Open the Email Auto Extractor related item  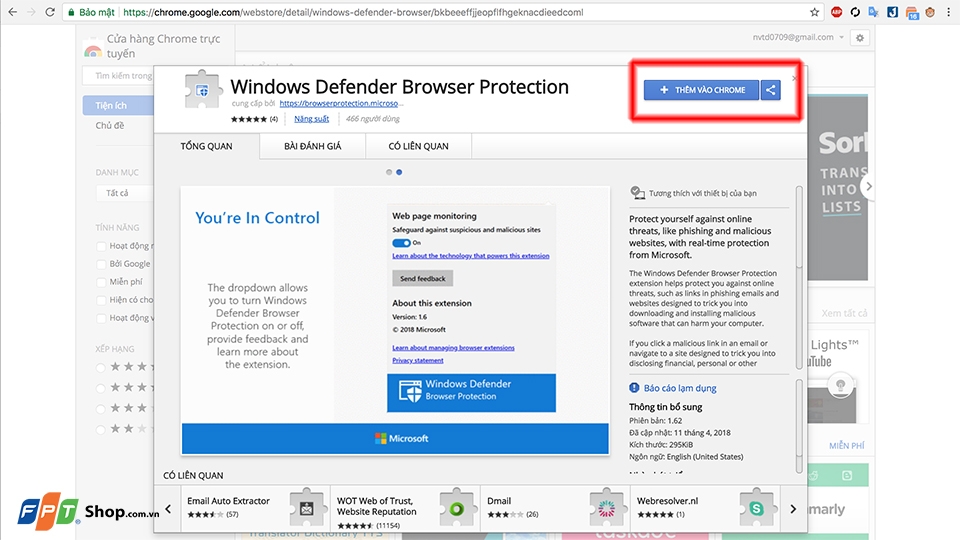click(x=255, y=508)
